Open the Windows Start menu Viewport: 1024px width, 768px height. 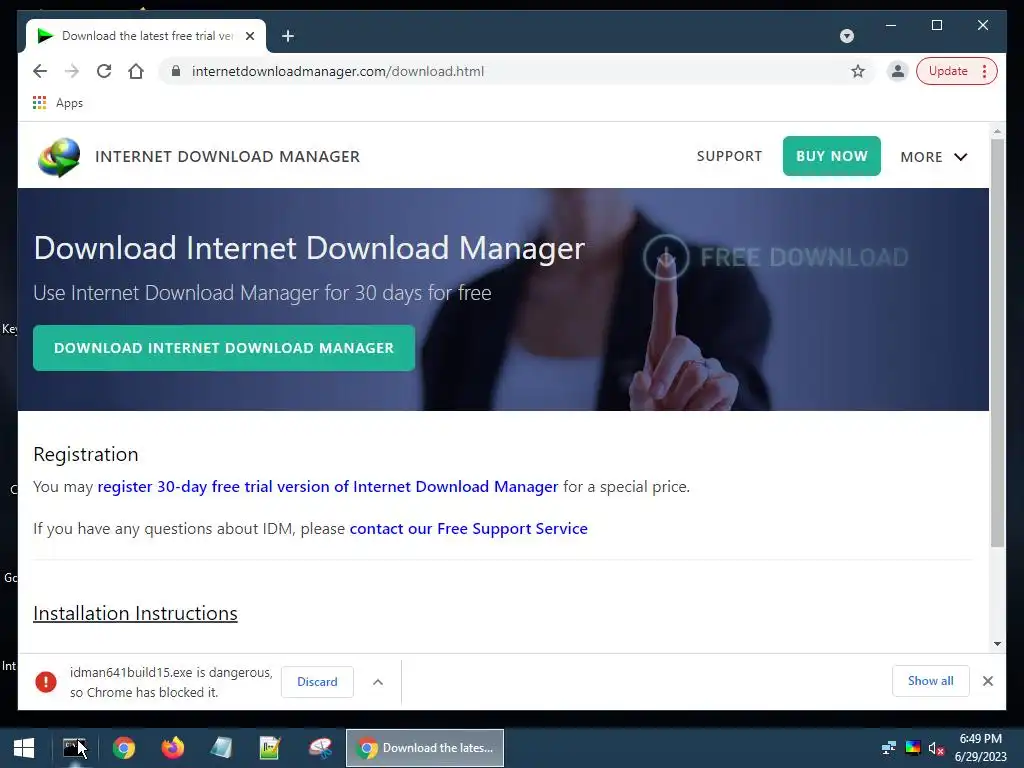click(24, 748)
